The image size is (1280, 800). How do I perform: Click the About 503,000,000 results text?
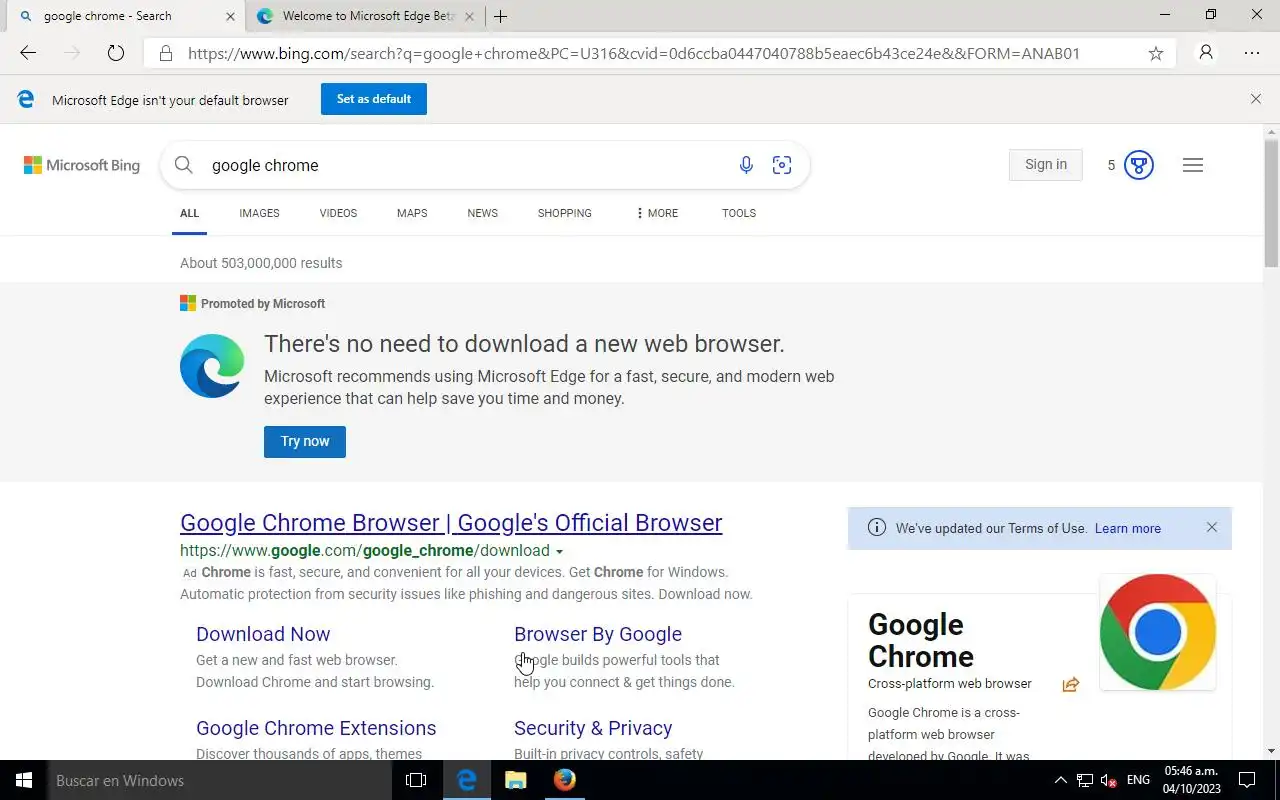261,263
